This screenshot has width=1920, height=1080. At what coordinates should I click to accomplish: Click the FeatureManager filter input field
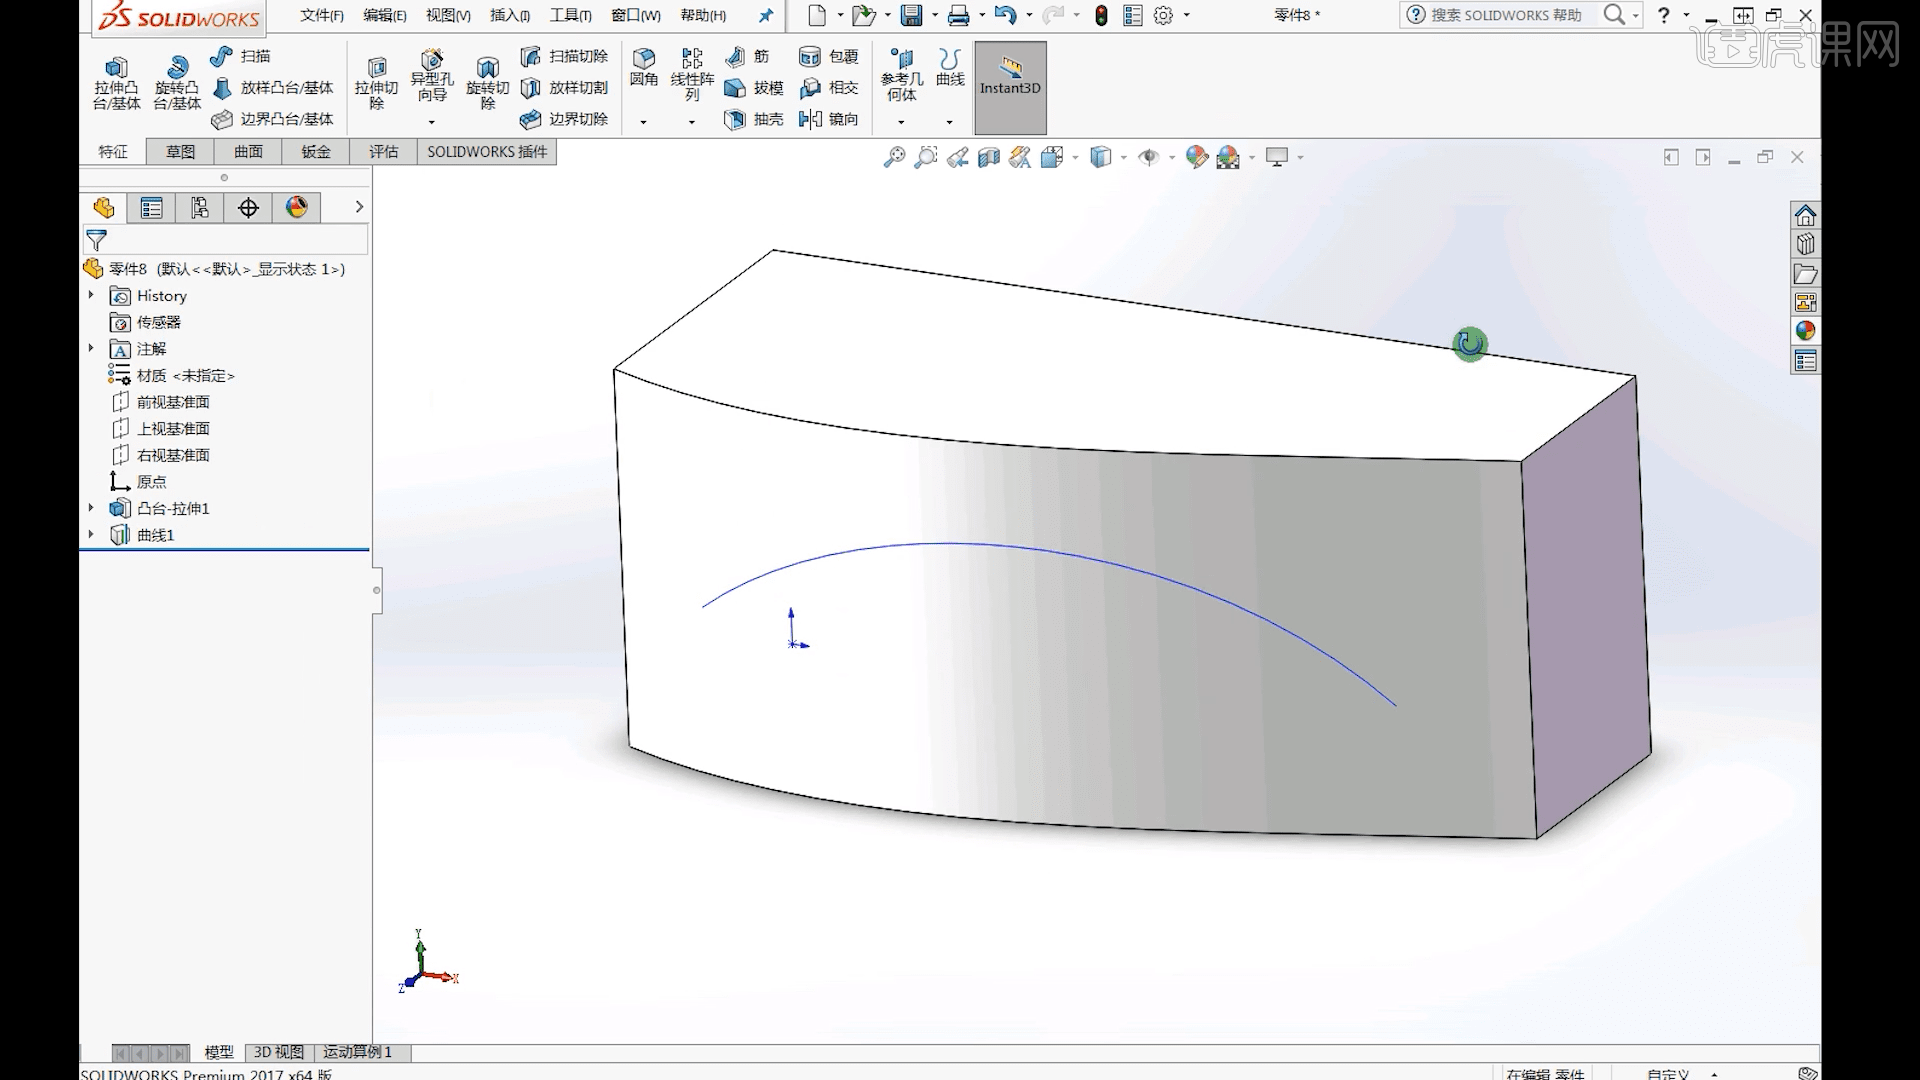tap(230, 240)
